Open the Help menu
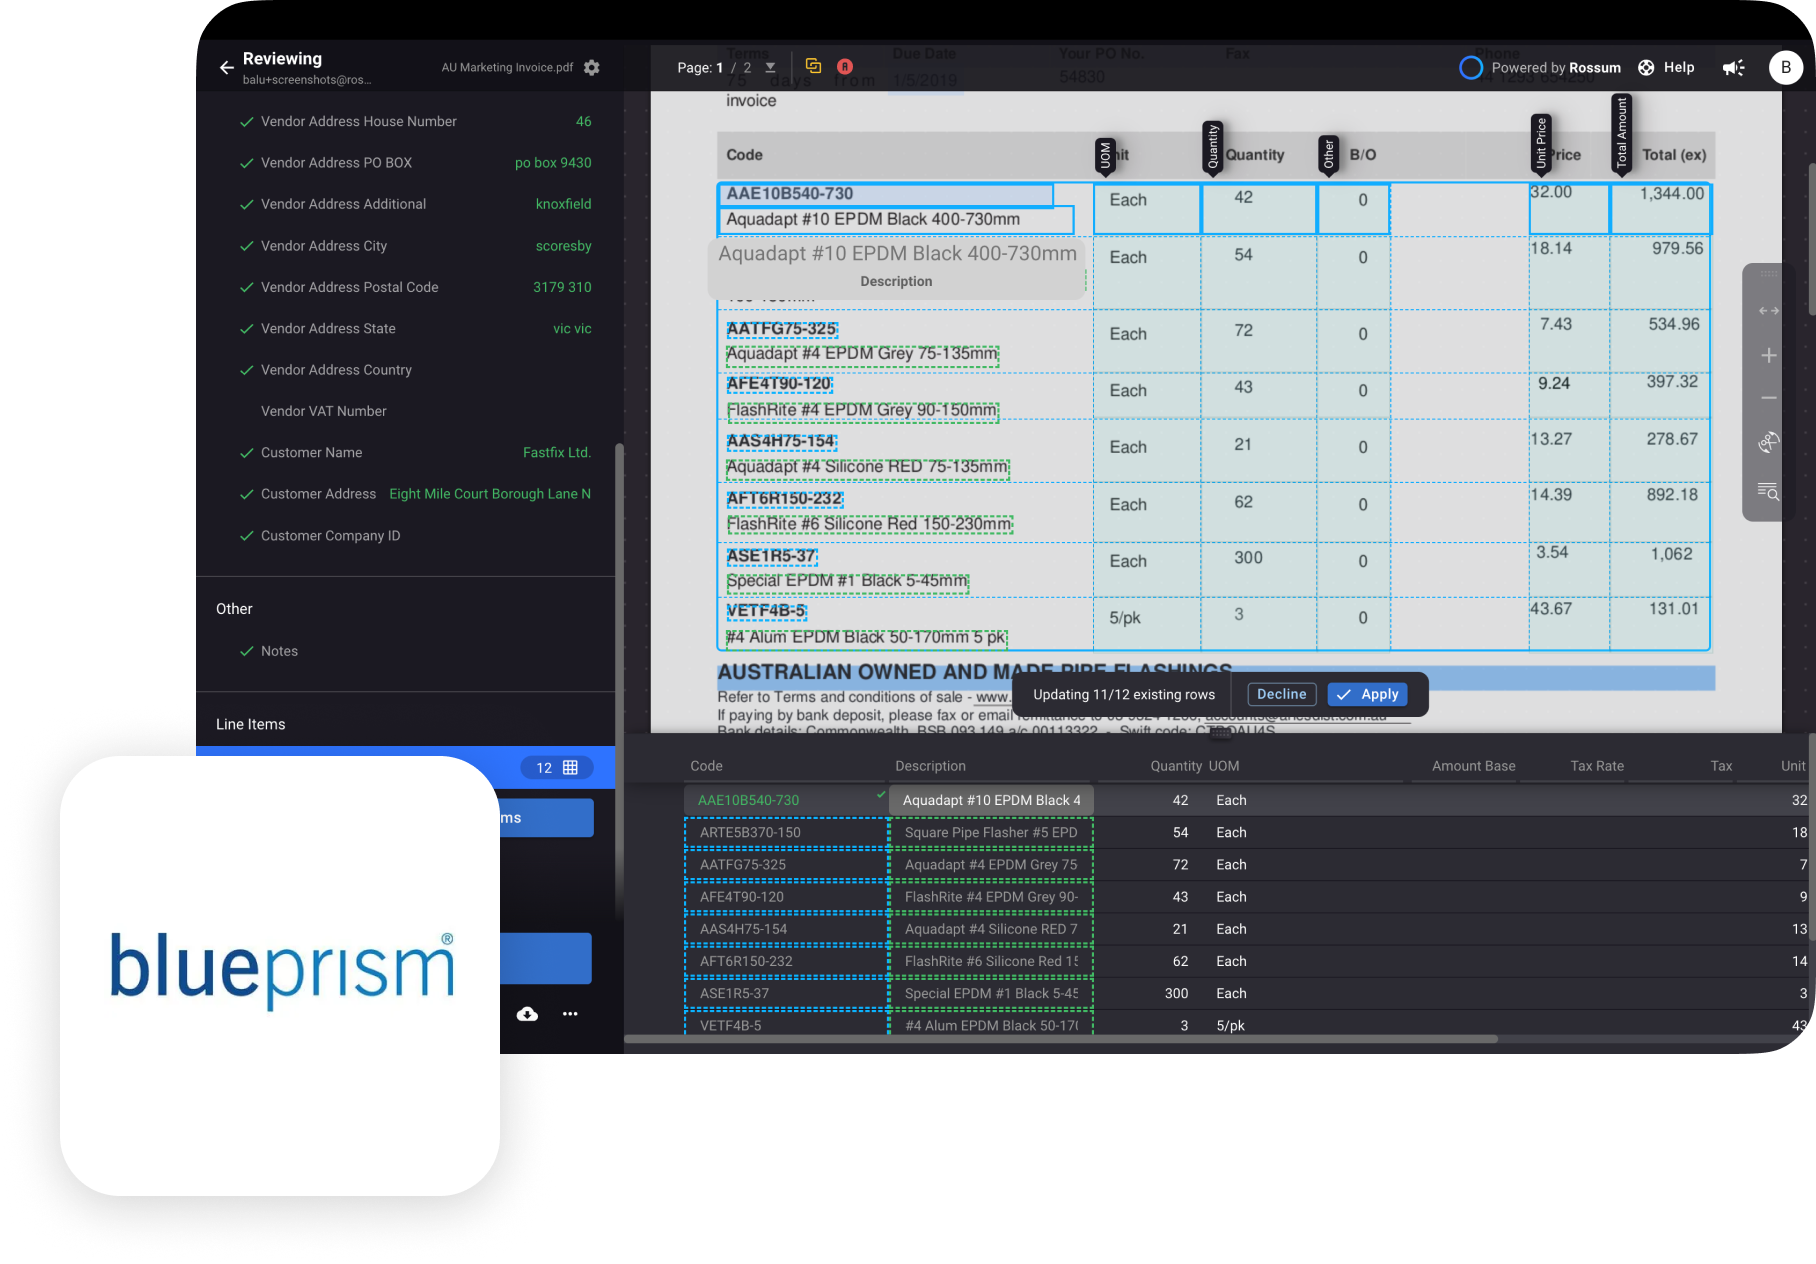The image size is (1816, 1264). (x=1666, y=67)
